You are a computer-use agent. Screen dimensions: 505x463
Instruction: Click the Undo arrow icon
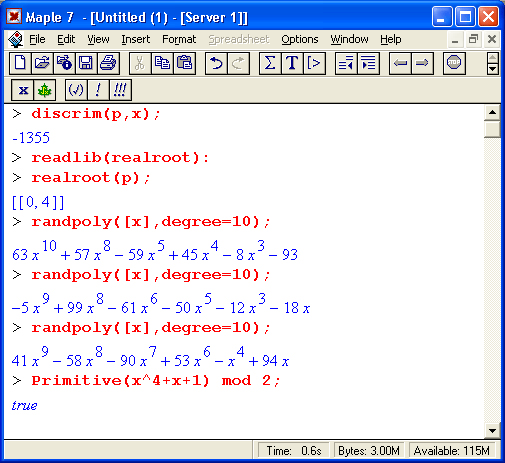tap(216, 63)
